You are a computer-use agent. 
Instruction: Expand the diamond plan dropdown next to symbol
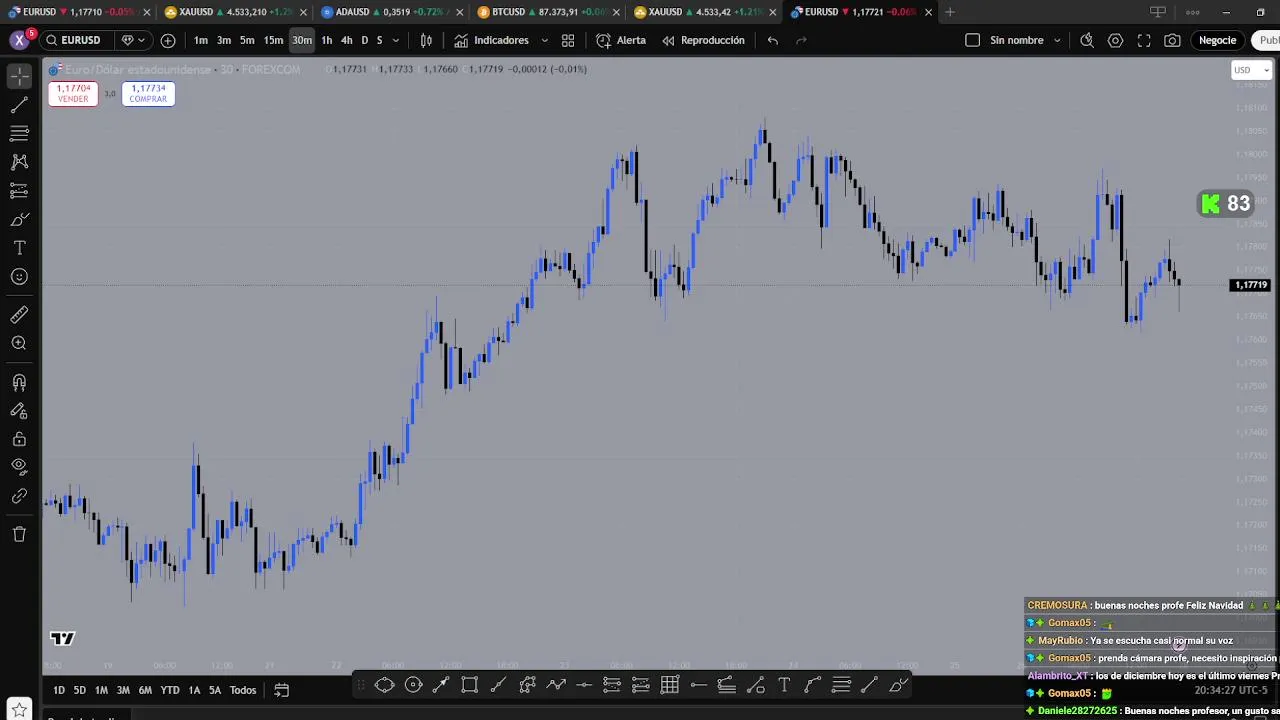[x=134, y=40]
